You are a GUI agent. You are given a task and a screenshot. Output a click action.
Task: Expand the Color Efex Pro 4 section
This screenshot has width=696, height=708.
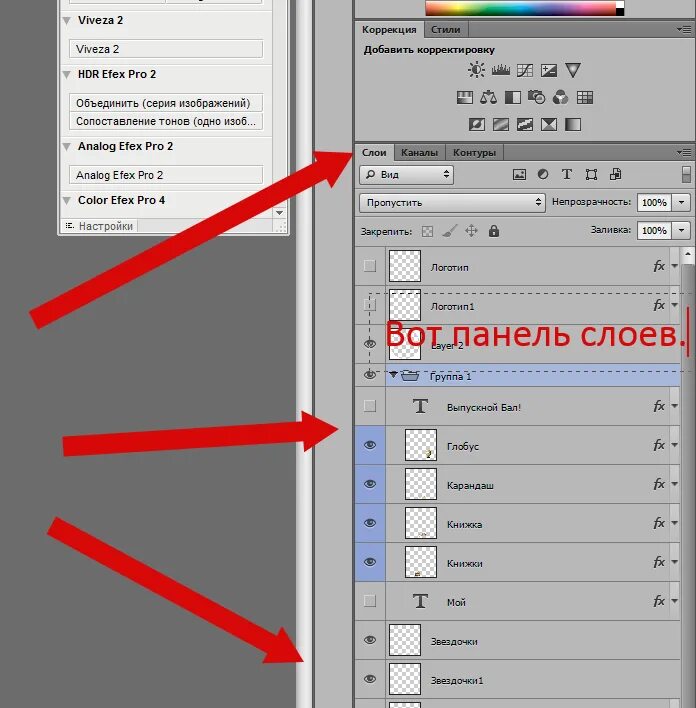(67, 200)
